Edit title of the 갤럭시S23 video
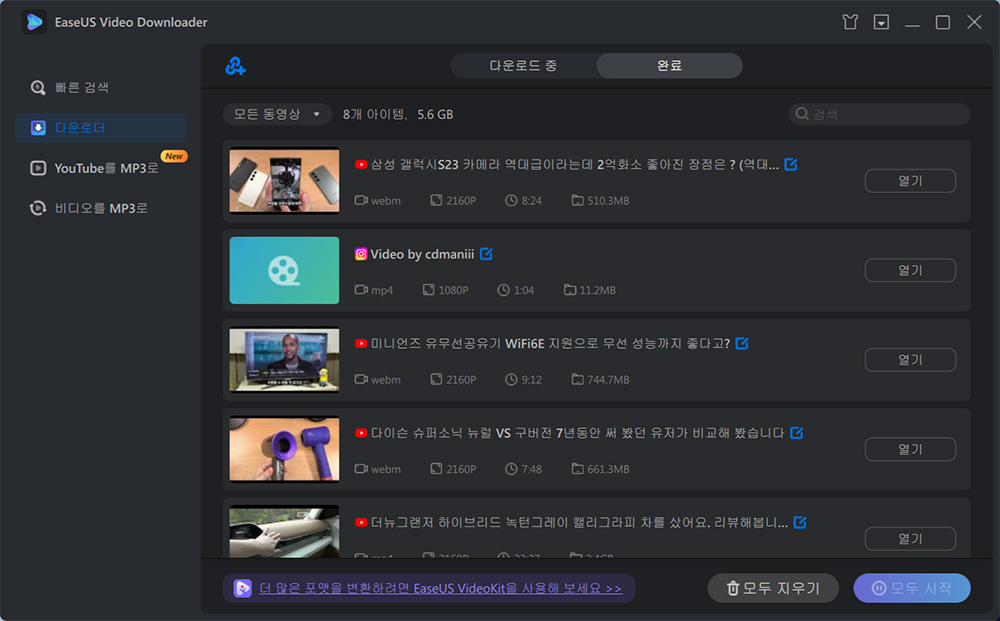This screenshot has width=1000, height=621. 791,164
